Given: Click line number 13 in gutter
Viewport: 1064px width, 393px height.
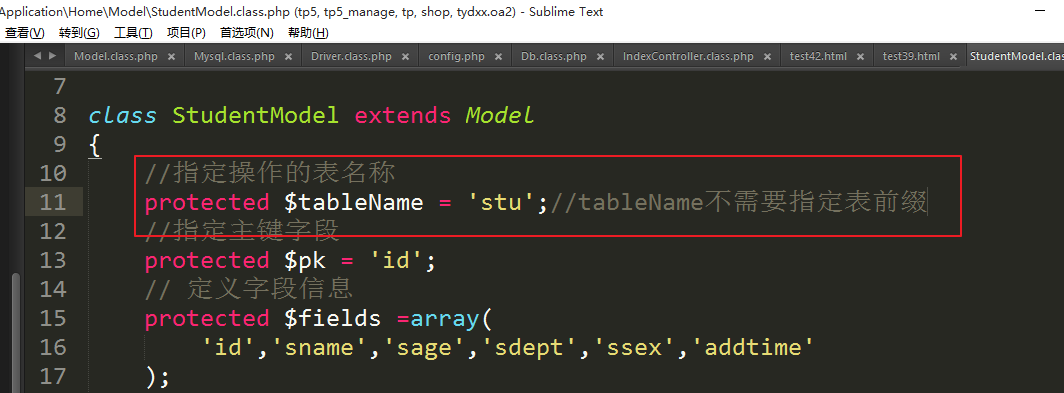Looking at the screenshot, I should click(x=60, y=260).
